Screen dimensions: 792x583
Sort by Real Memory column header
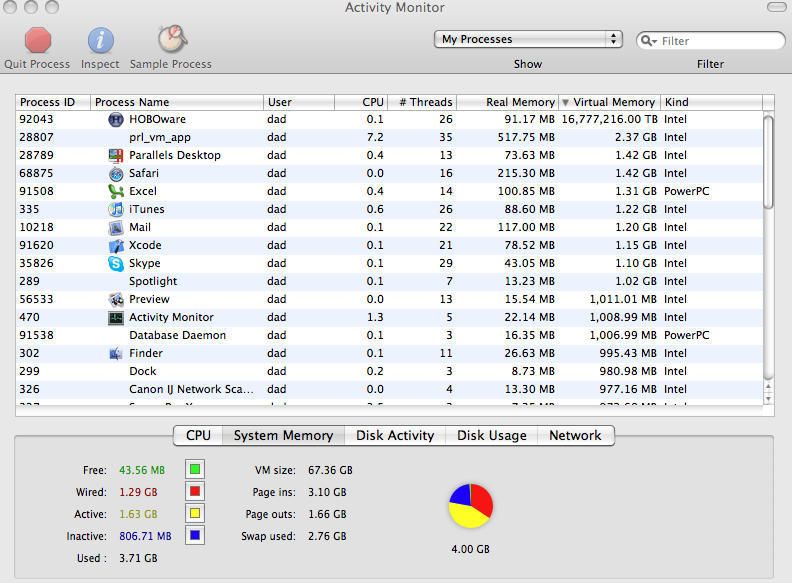tap(508, 102)
